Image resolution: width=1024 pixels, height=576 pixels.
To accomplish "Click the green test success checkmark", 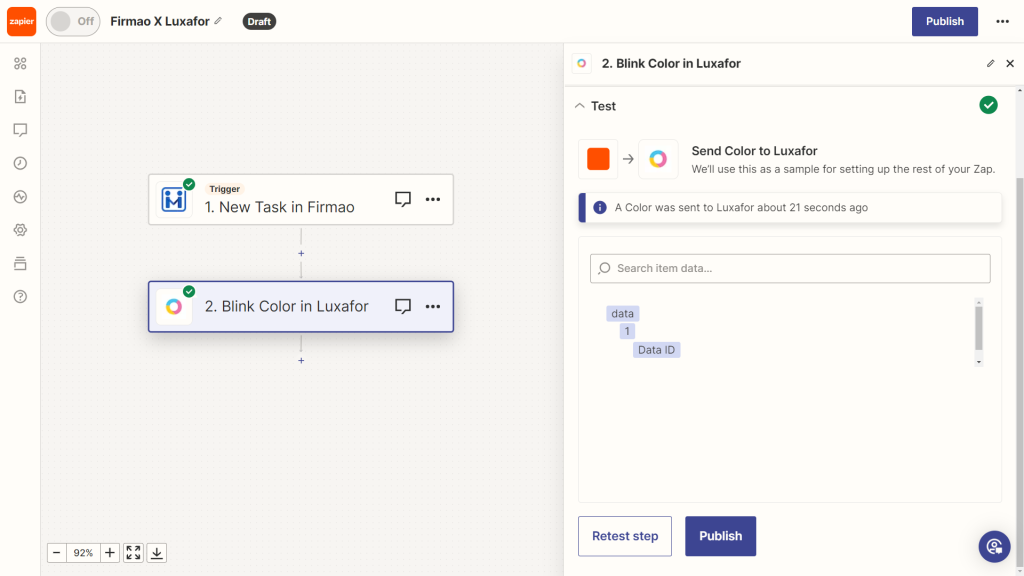I will pos(988,104).
